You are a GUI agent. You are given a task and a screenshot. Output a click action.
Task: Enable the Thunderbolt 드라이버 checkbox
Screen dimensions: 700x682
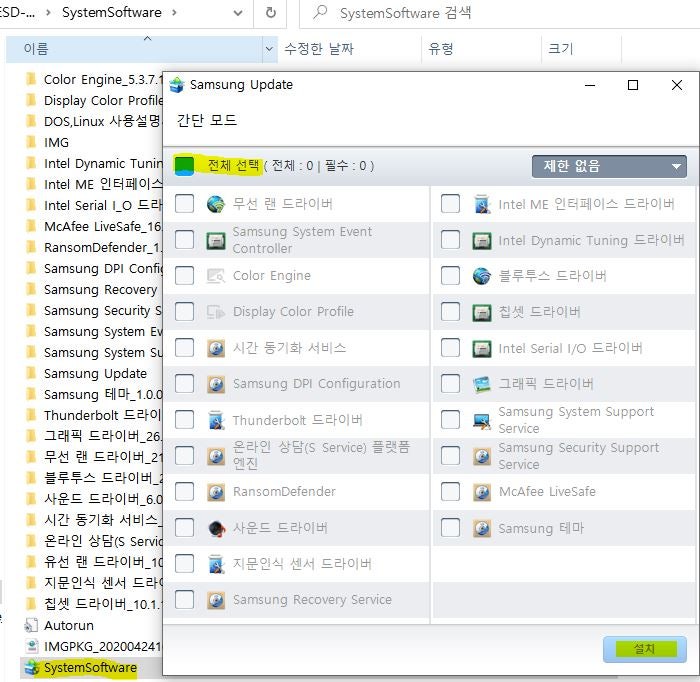(x=184, y=420)
